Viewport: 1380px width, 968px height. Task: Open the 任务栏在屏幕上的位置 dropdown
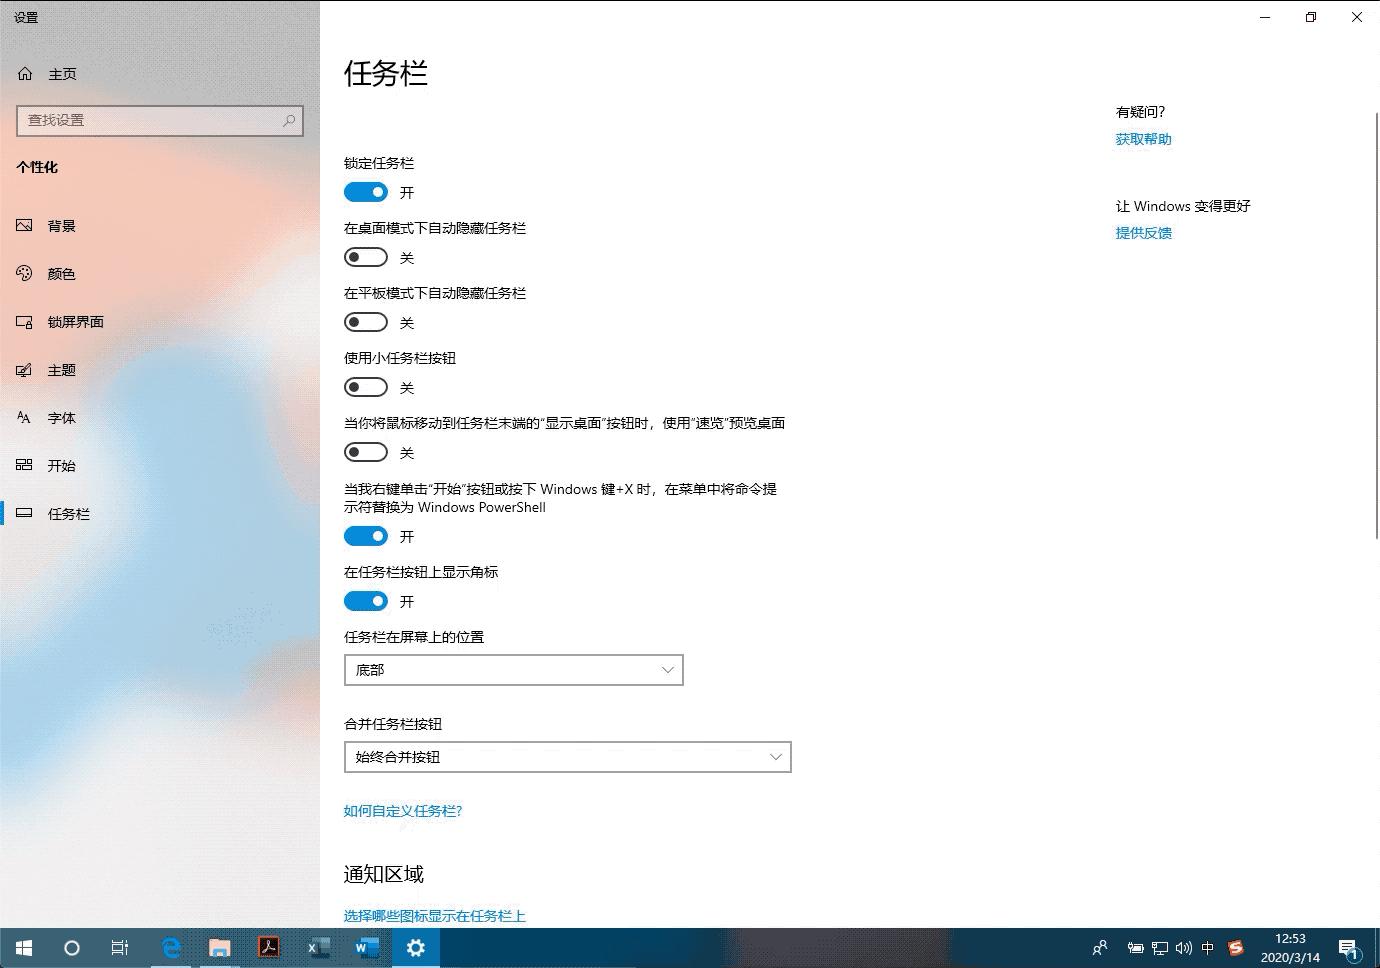513,670
